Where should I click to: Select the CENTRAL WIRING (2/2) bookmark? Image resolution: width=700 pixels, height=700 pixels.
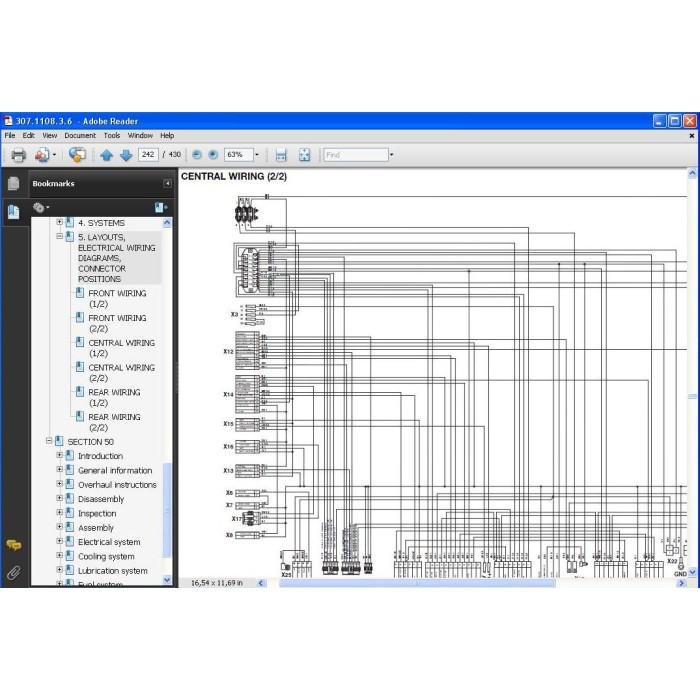tap(121, 373)
